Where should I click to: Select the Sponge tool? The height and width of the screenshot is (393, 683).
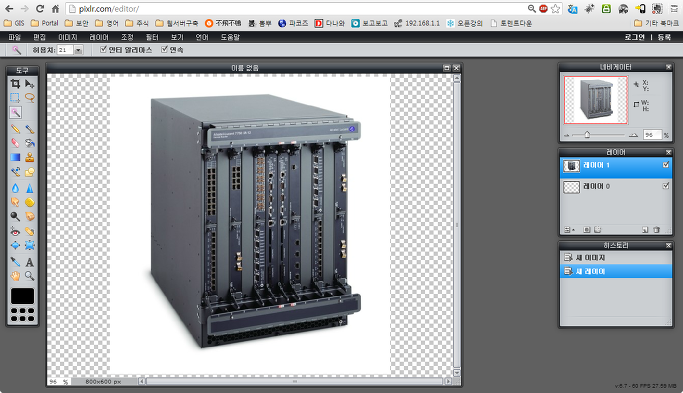pos(30,202)
